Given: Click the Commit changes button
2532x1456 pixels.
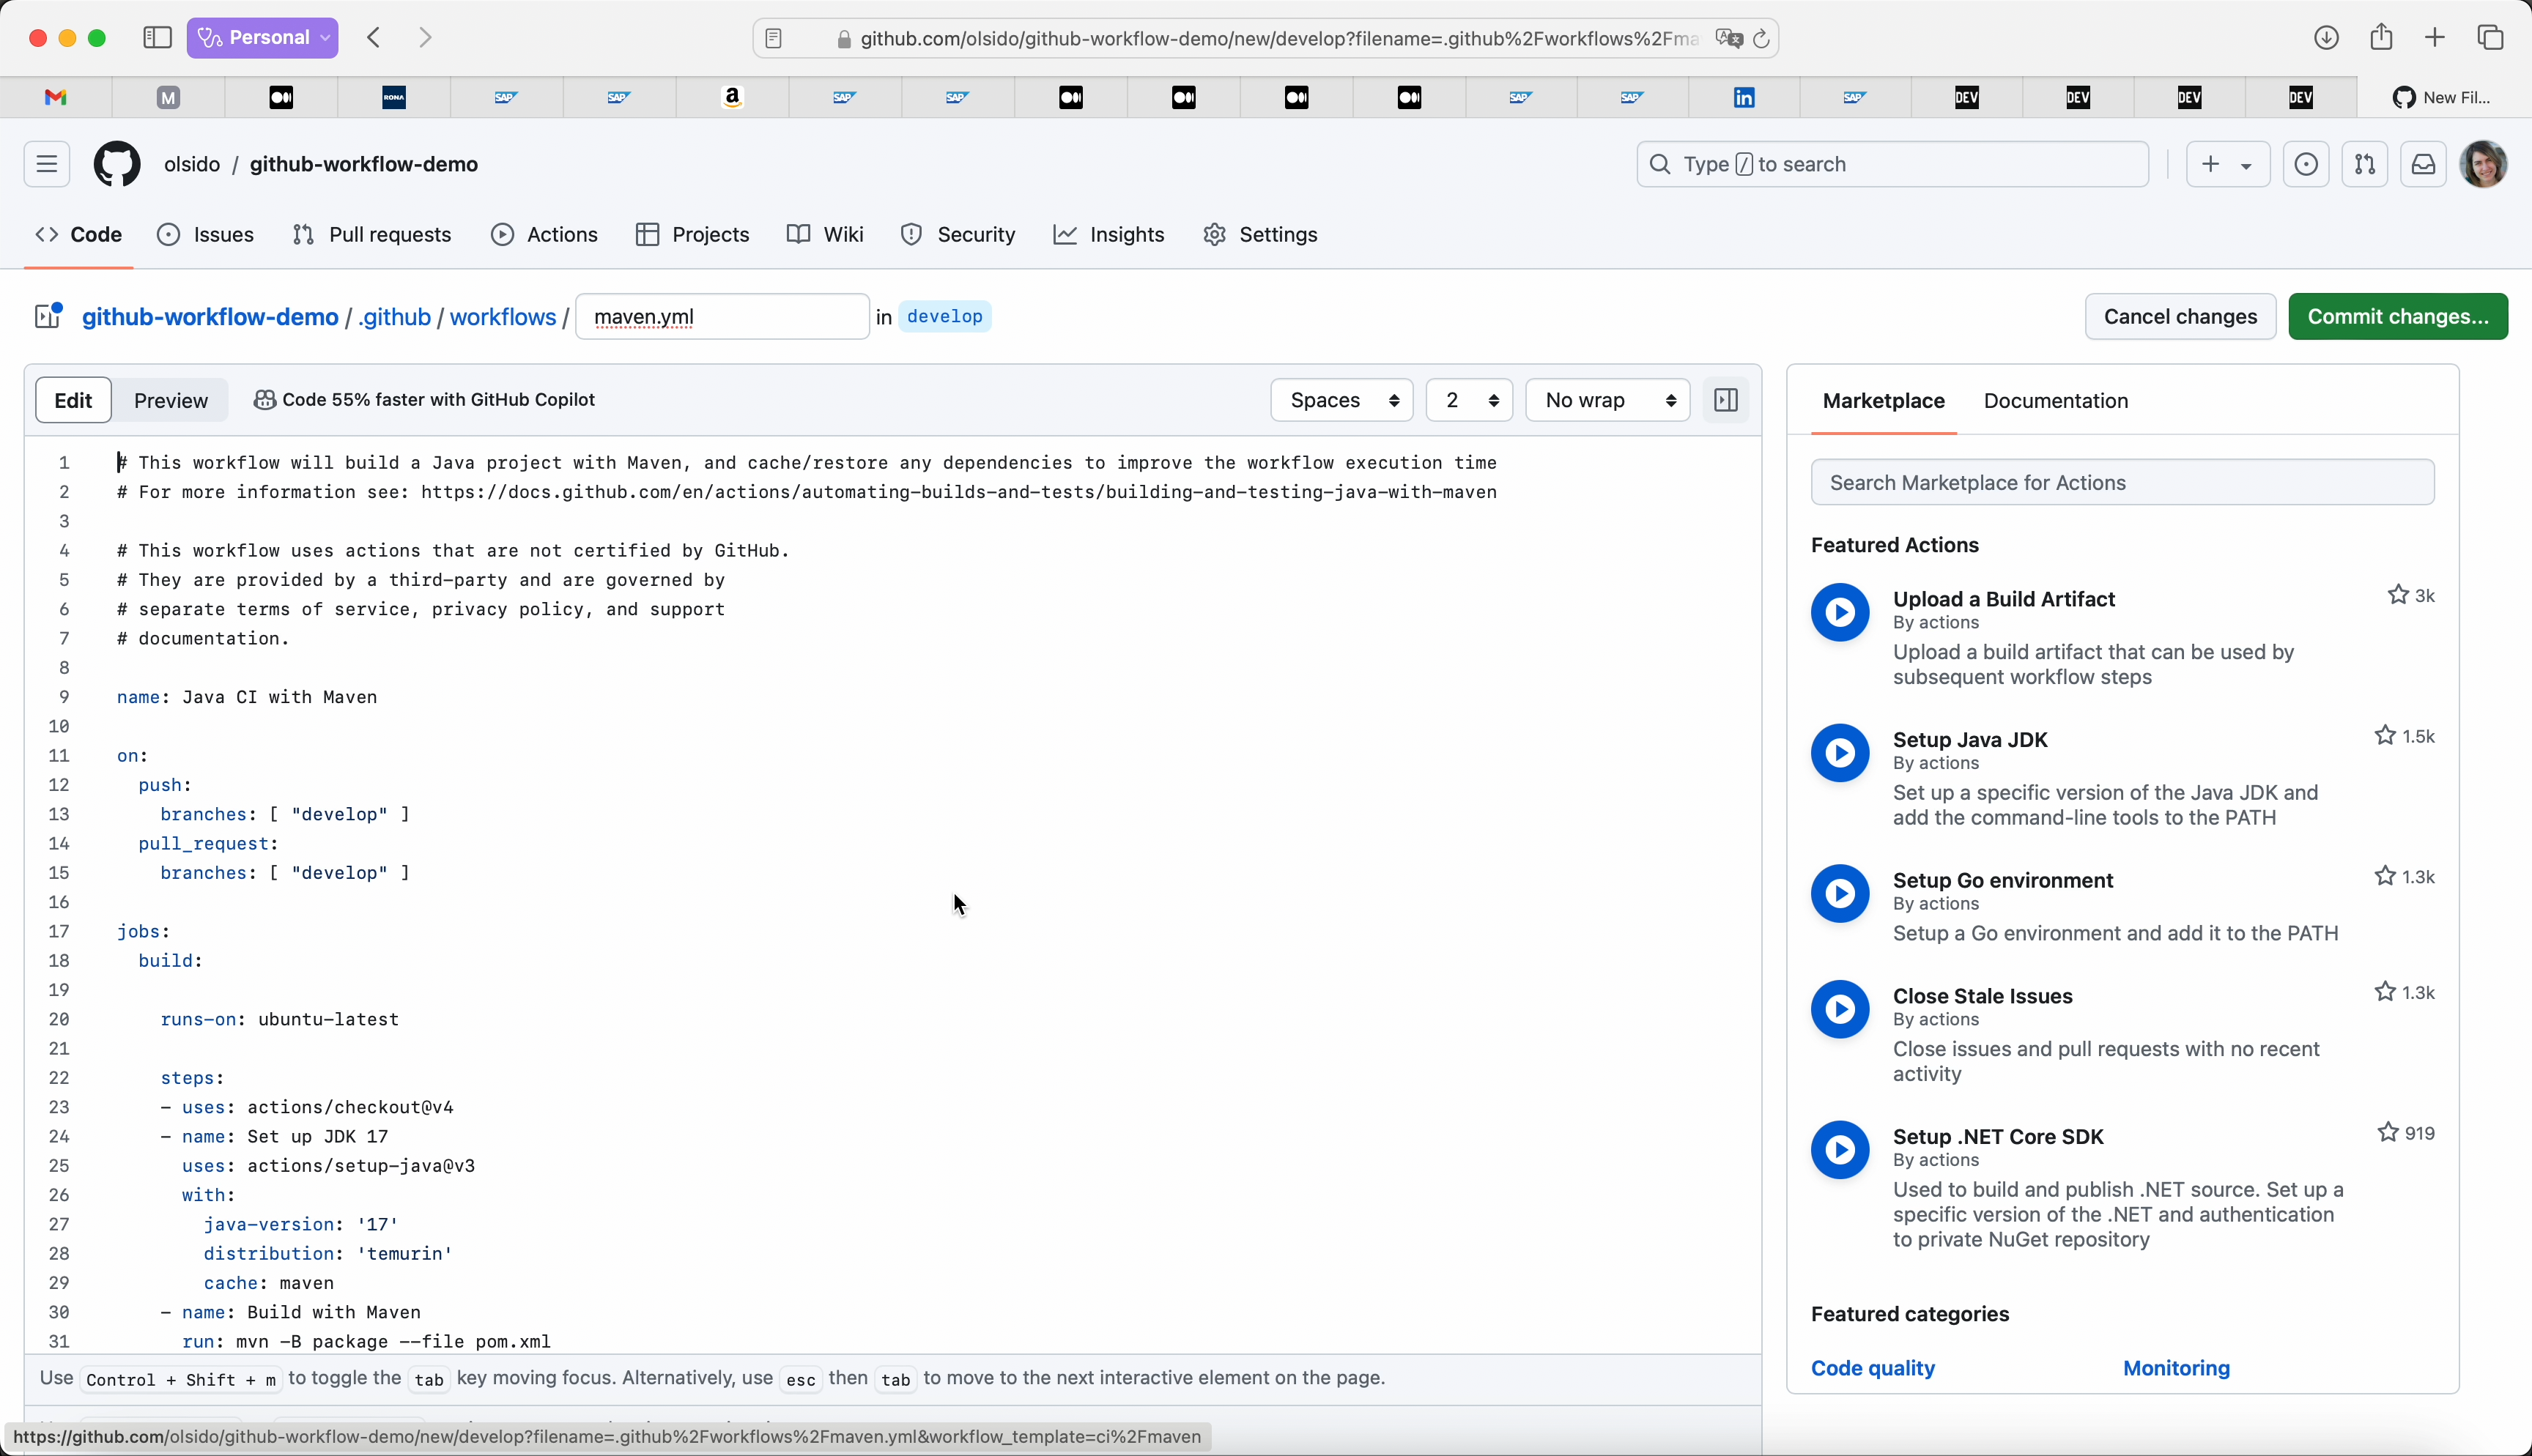Looking at the screenshot, I should 2397,316.
